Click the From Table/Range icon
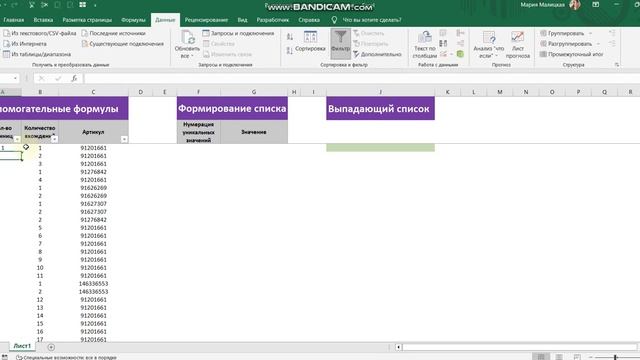The height and width of the screenshot is (360, 640). click(x=6, y=54)
